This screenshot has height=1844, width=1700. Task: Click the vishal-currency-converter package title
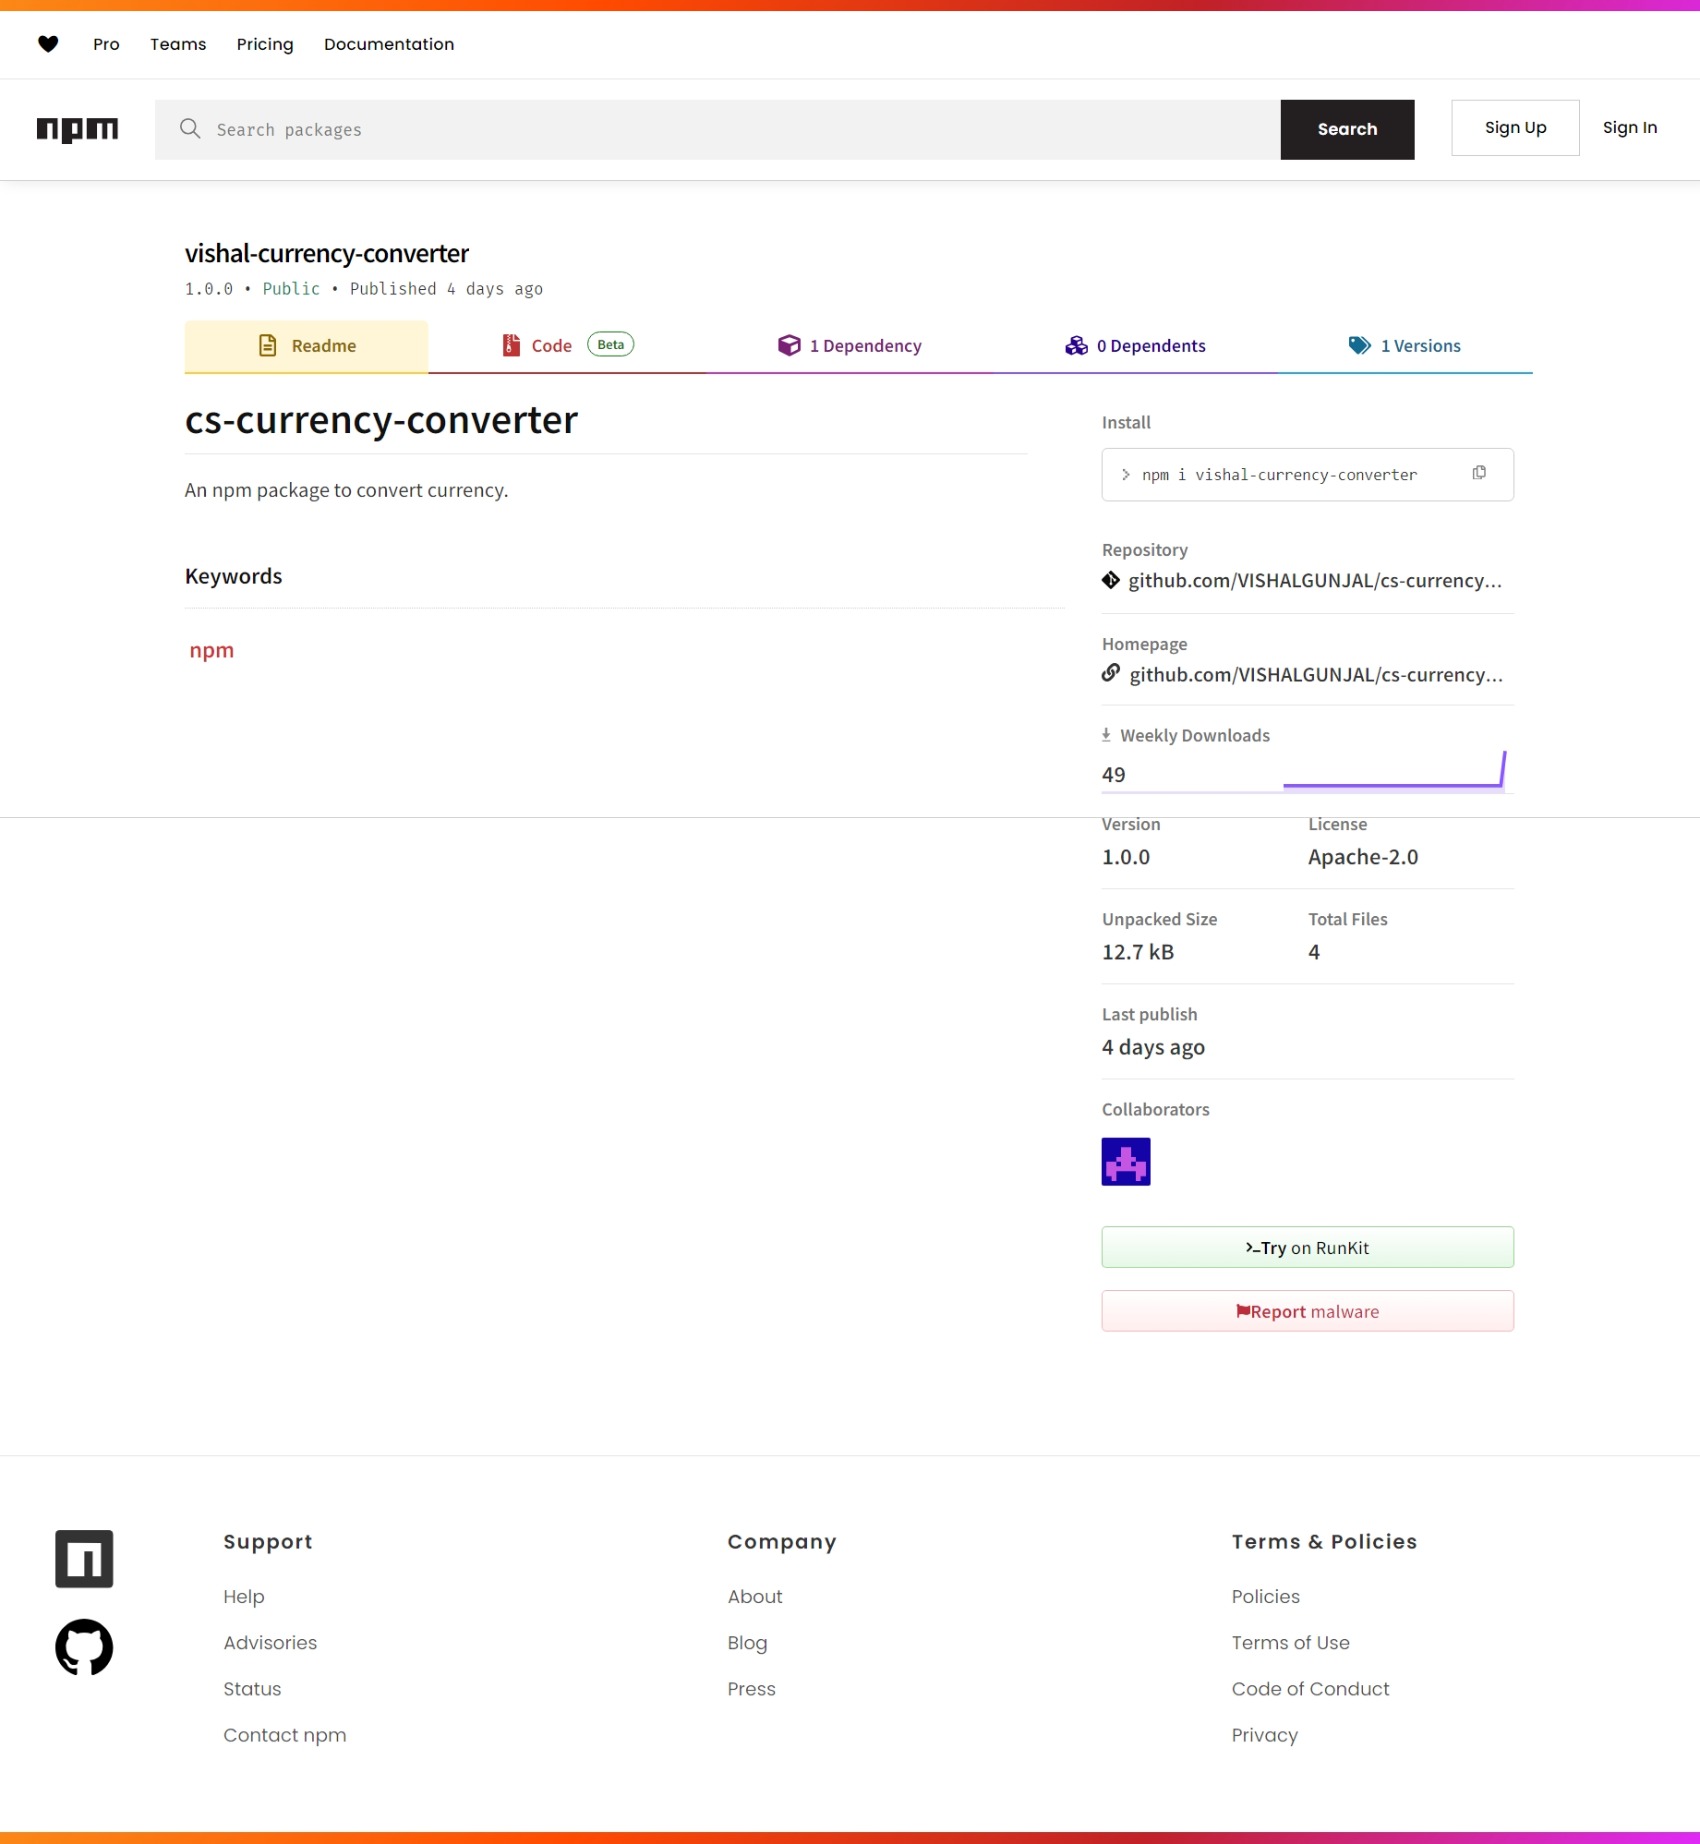pyautogui.click(x=327, y=253)
